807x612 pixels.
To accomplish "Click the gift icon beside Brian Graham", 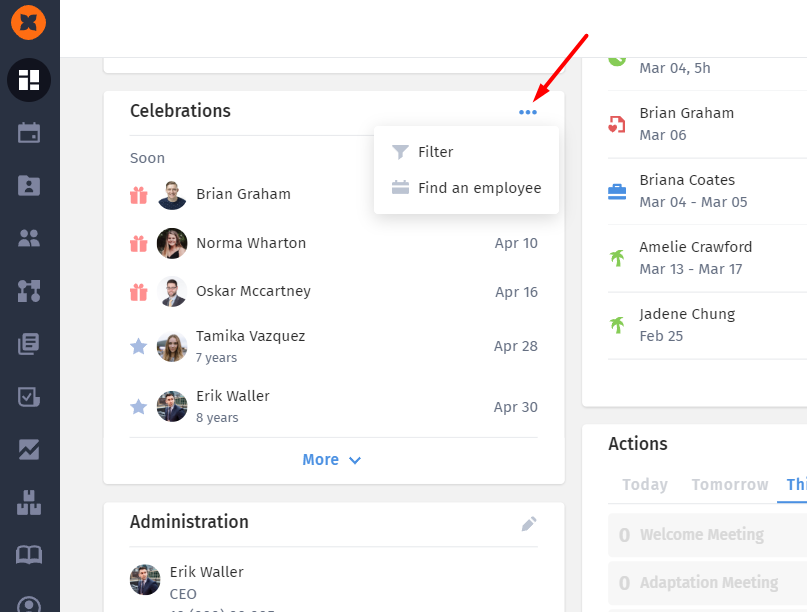I will [x=138, y=195].
